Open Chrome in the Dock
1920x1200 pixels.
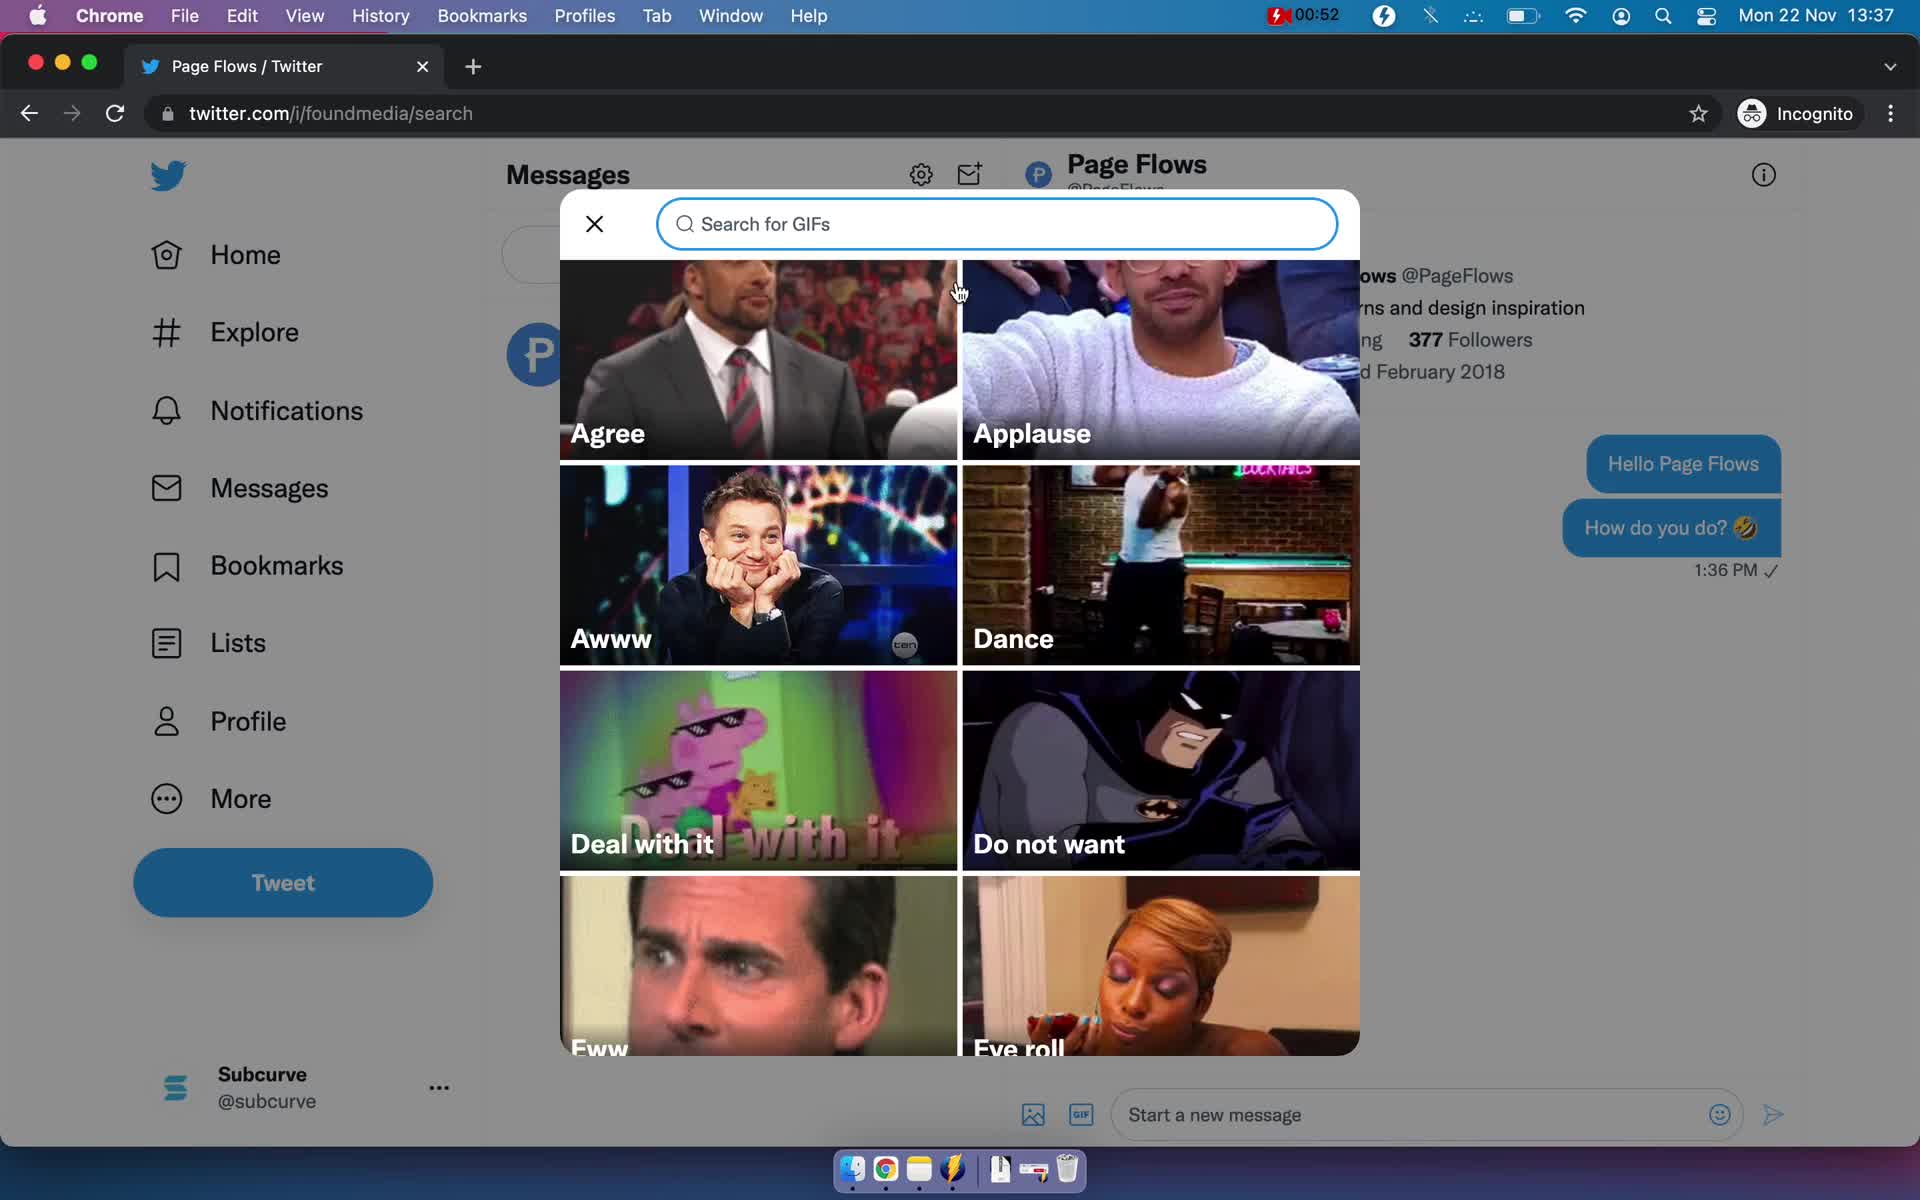tap(886, 1169)
